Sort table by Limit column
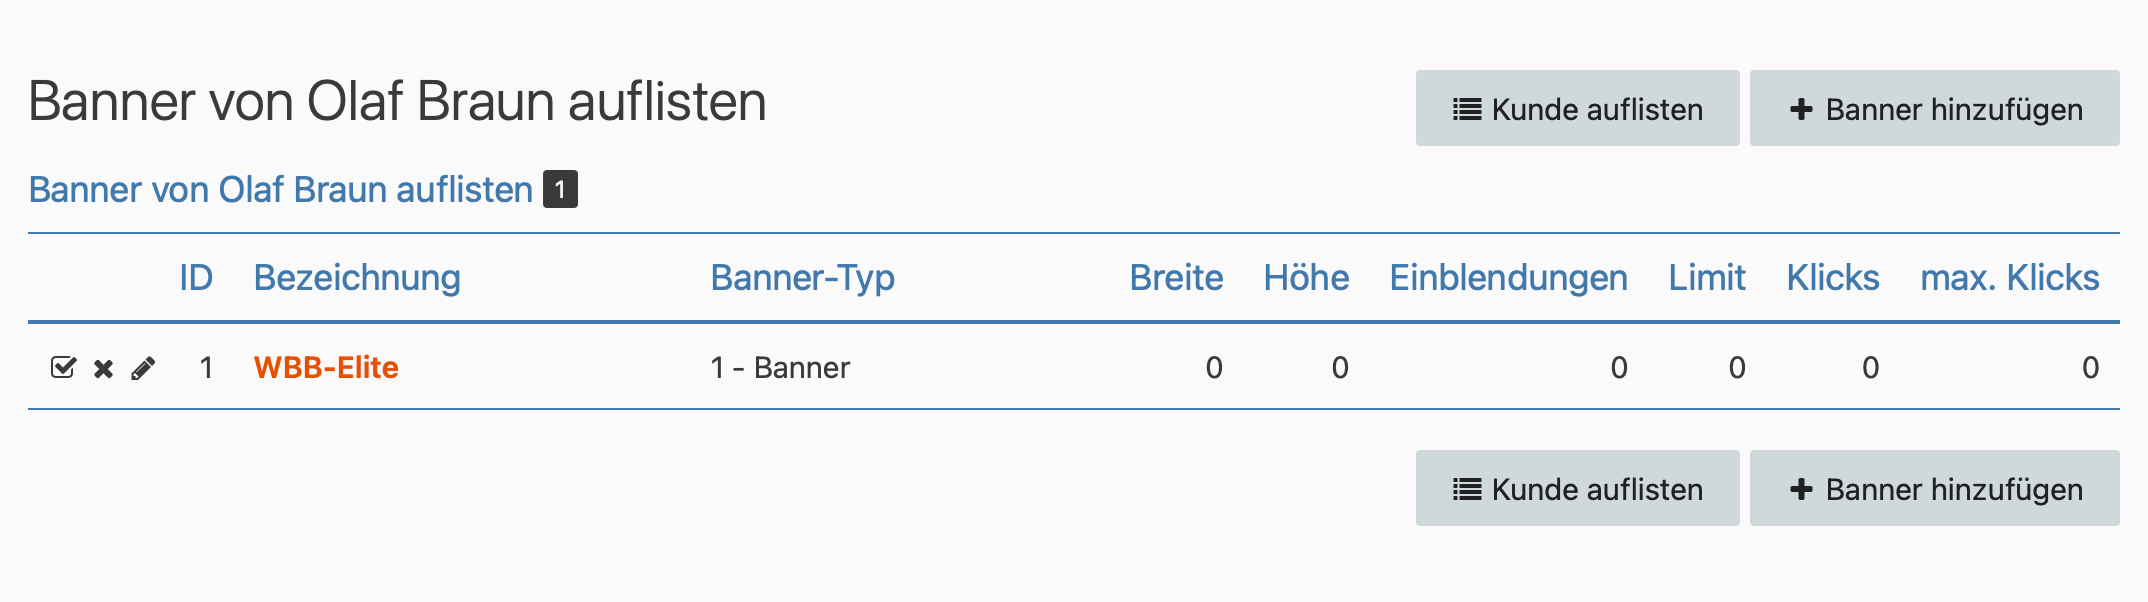The image size is (2148, 602). [x=1707, y=277]
